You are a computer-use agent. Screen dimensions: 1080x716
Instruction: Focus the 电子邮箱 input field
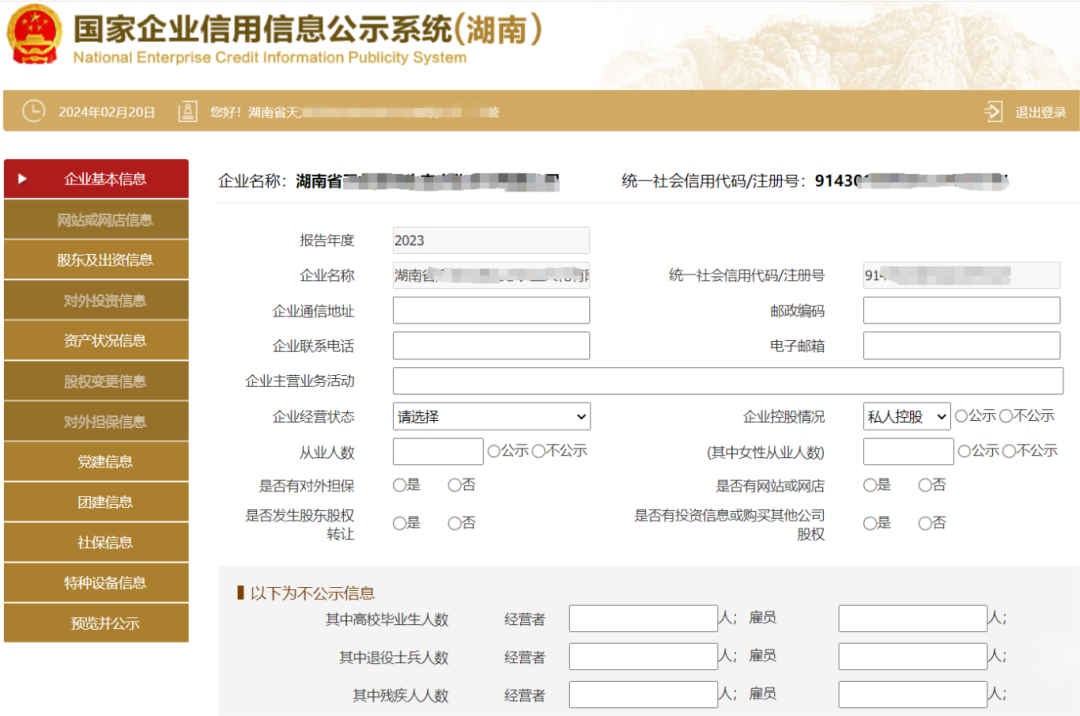point(962,346)
